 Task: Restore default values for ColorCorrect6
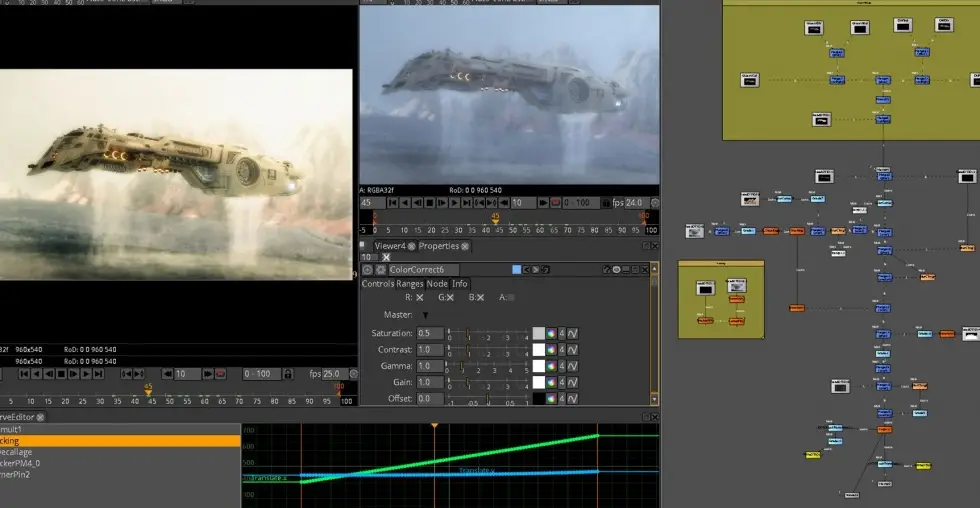click(544, 270)
